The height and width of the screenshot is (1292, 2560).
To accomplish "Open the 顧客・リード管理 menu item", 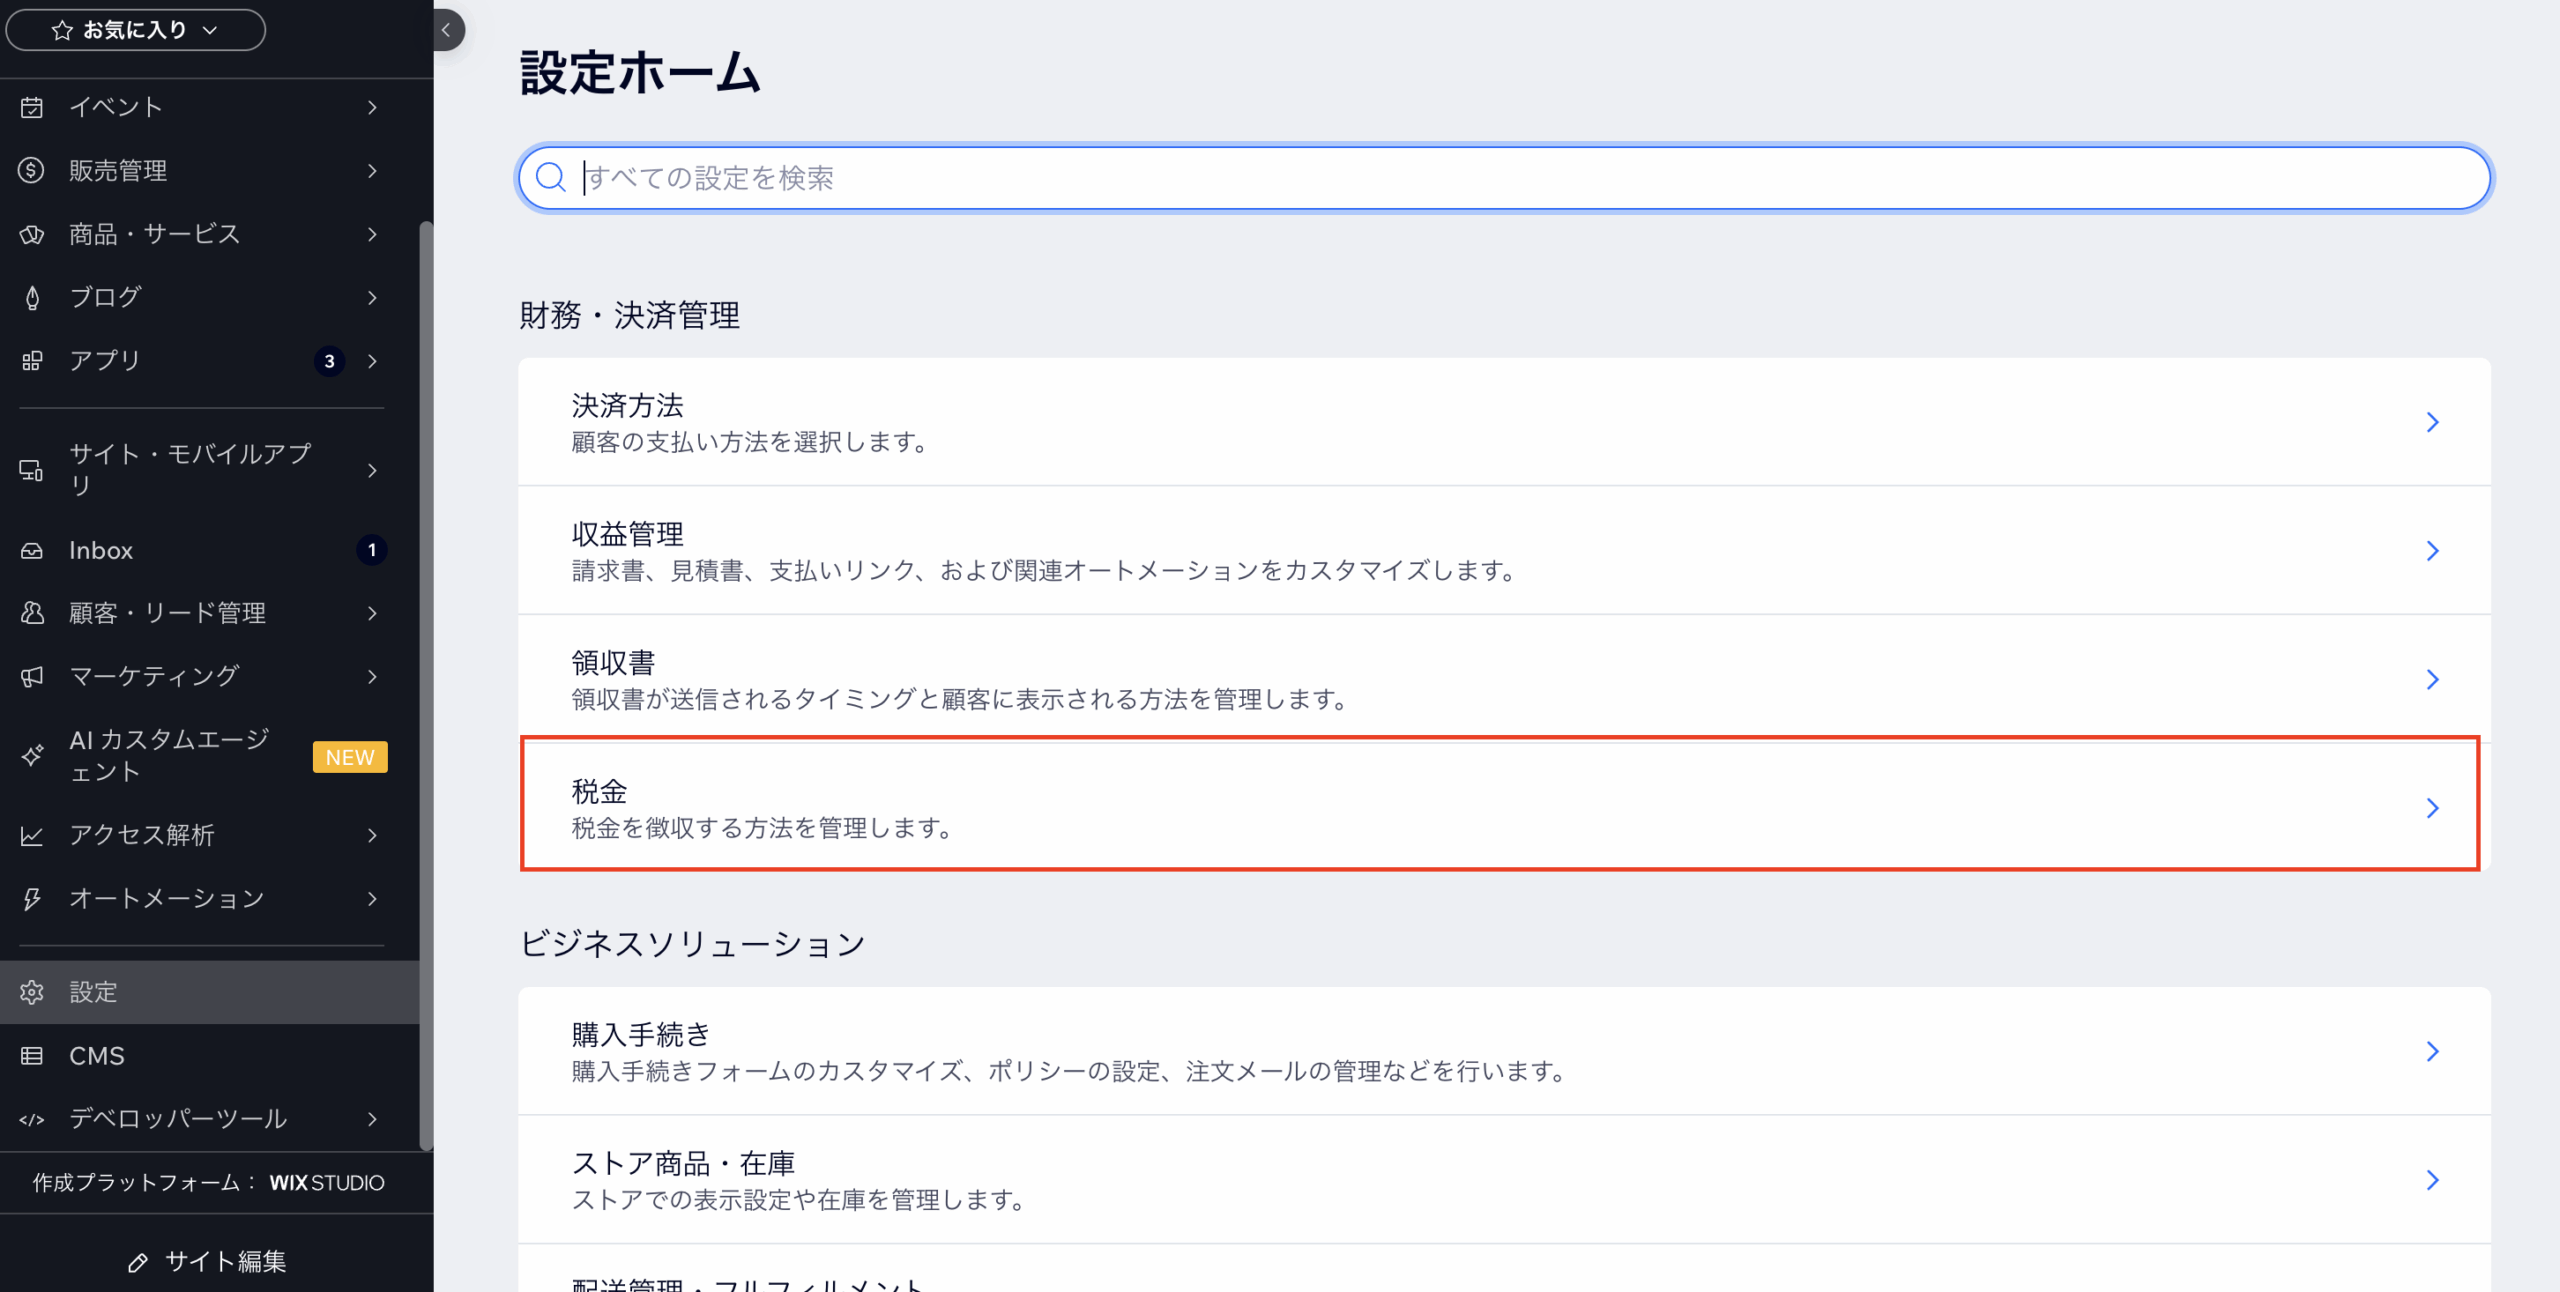I will (166, 613).
